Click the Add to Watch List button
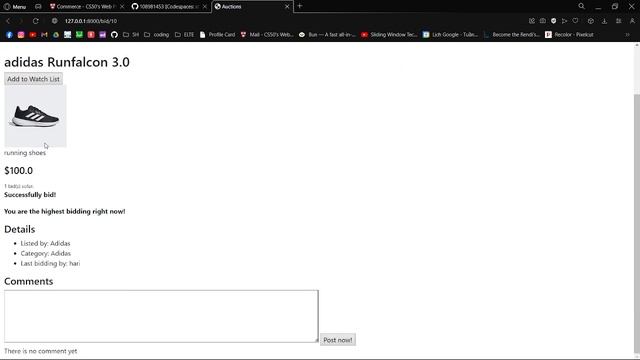This screenshot has width=640, height=360. [33, 79]
